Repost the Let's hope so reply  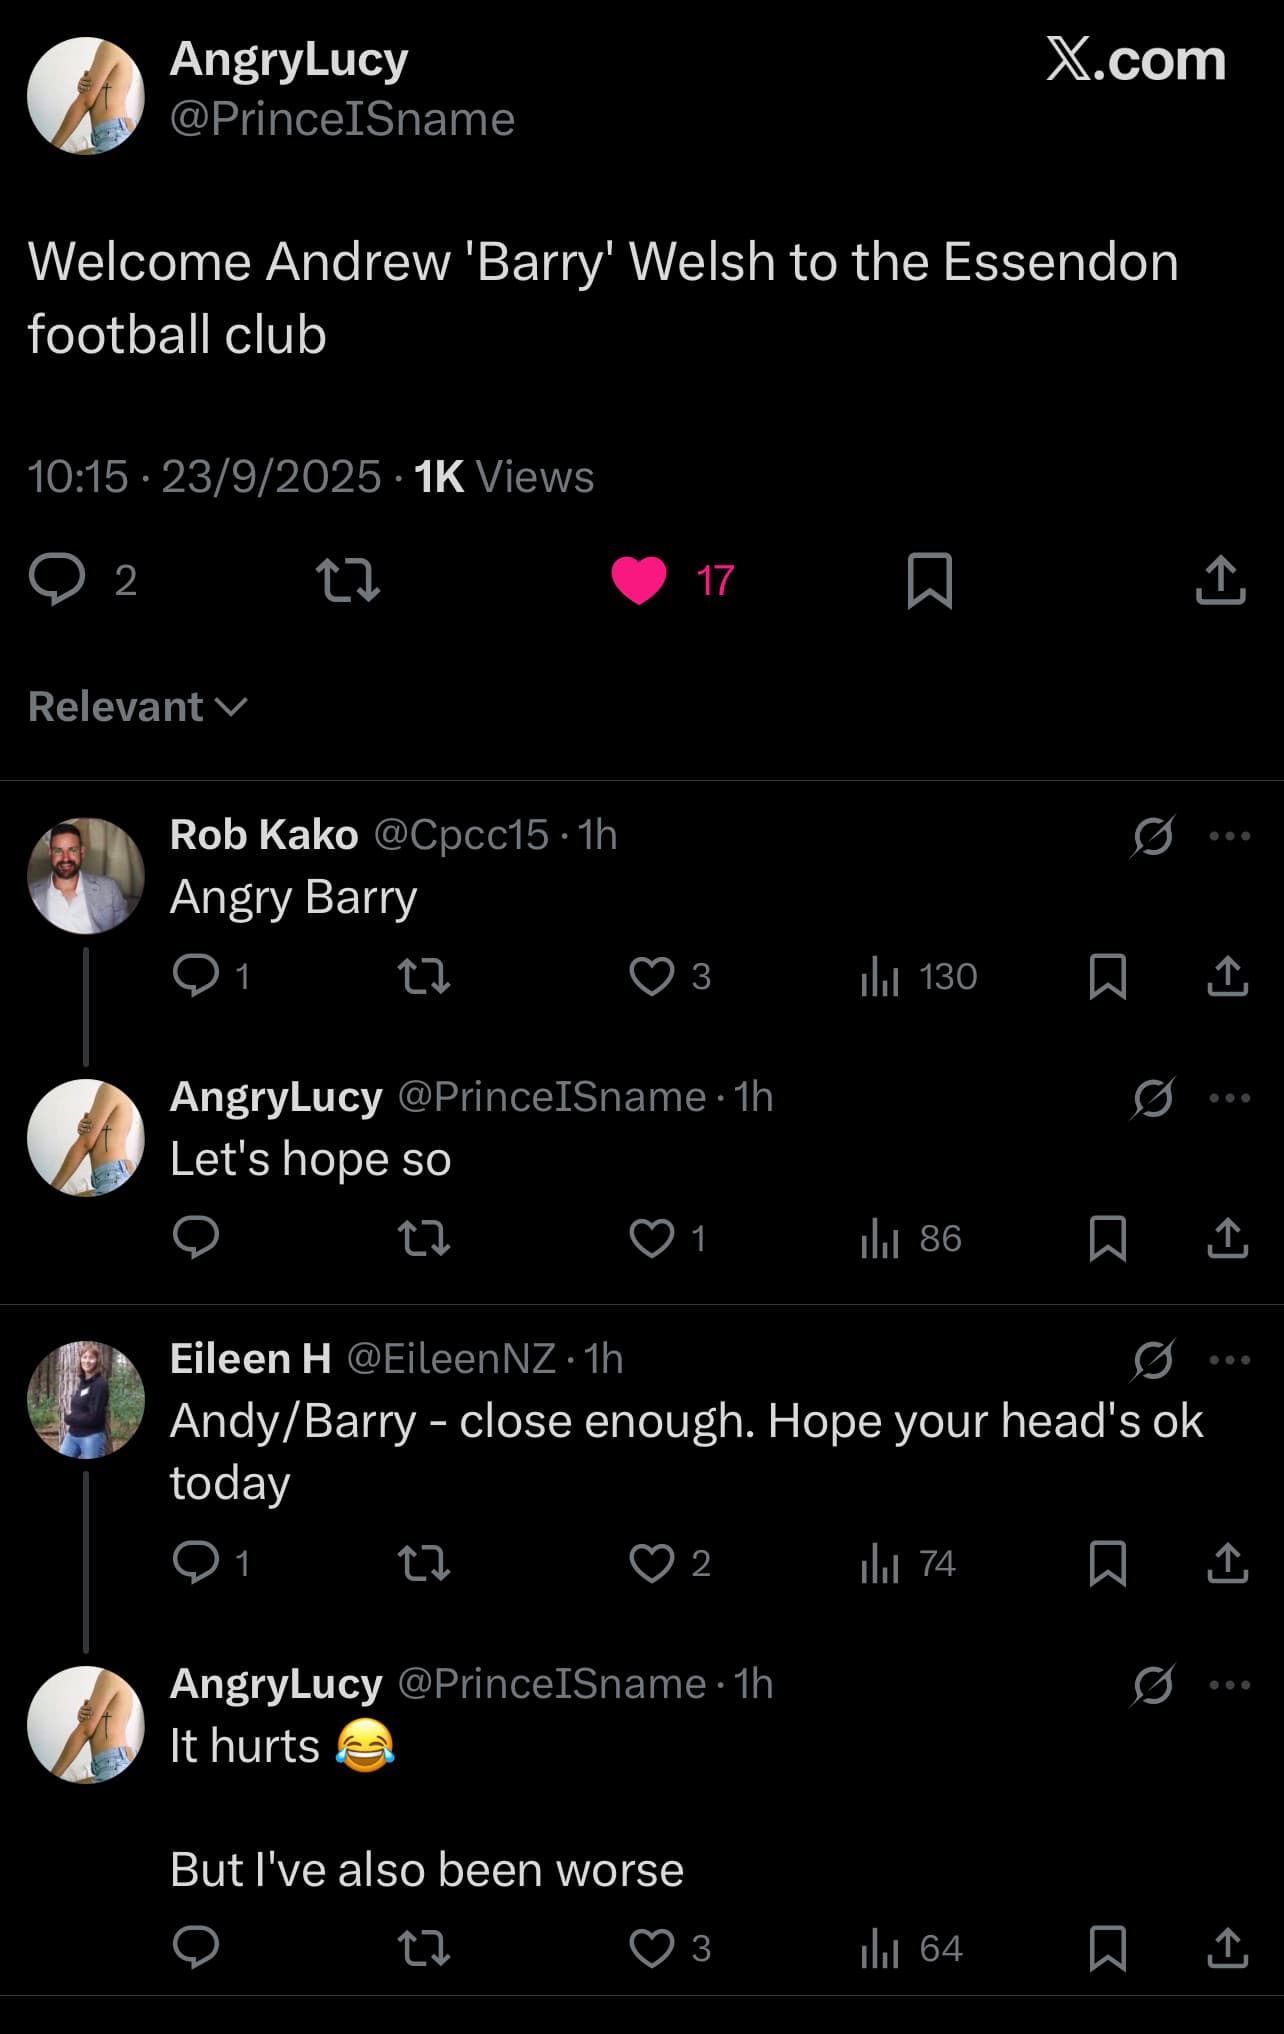point(424,1239)
